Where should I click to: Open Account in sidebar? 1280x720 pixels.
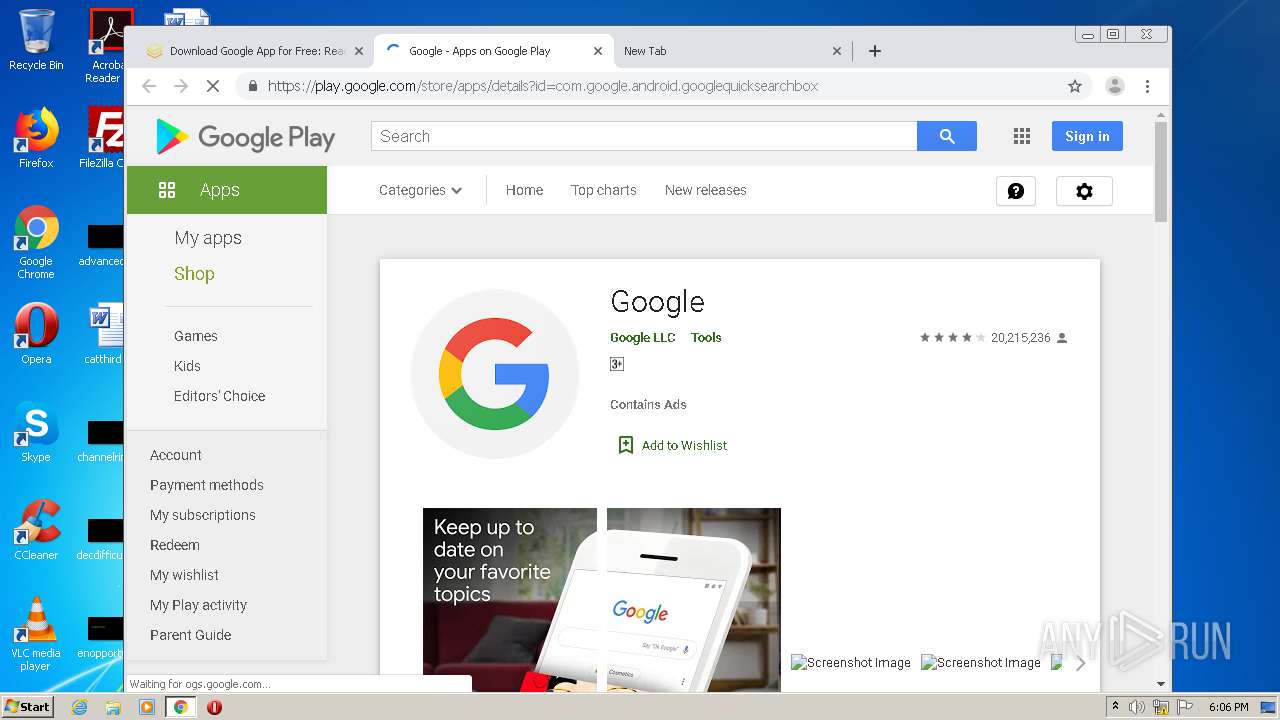click(176, 455)
